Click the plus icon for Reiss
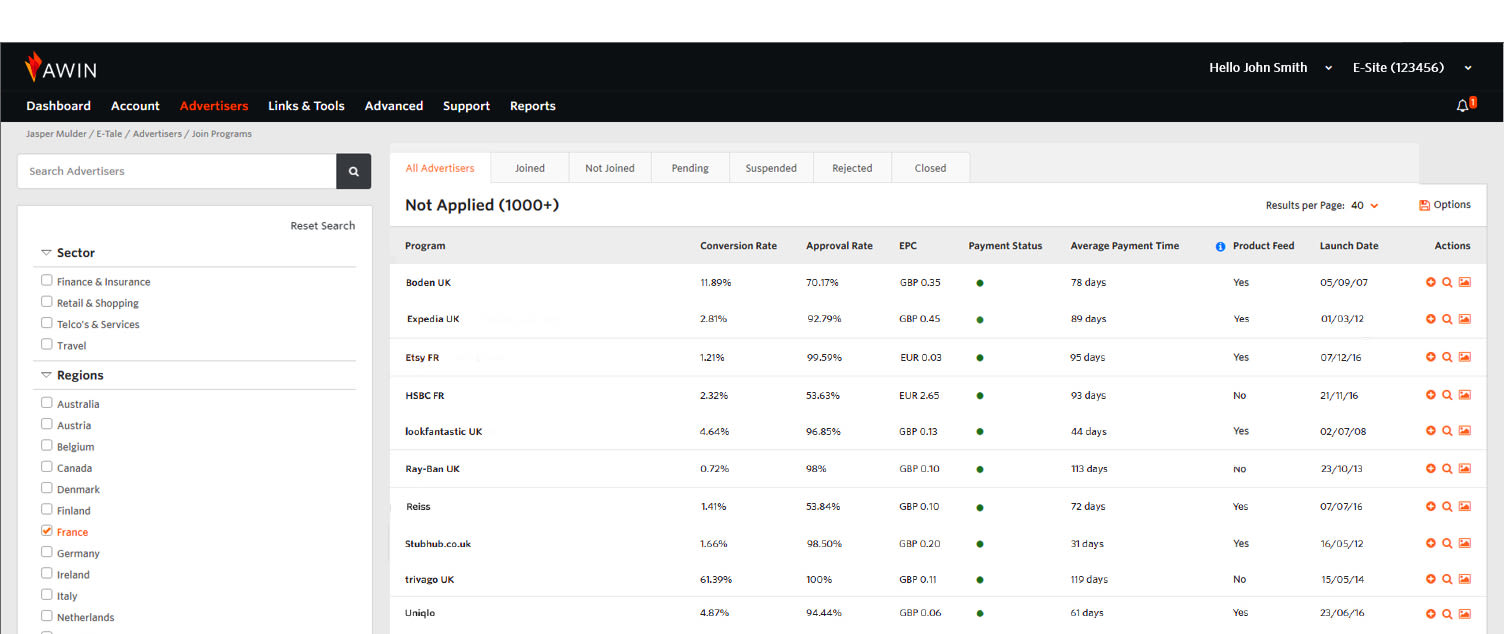This screenshot has width=1504, height=634. tap(1431, 506)
